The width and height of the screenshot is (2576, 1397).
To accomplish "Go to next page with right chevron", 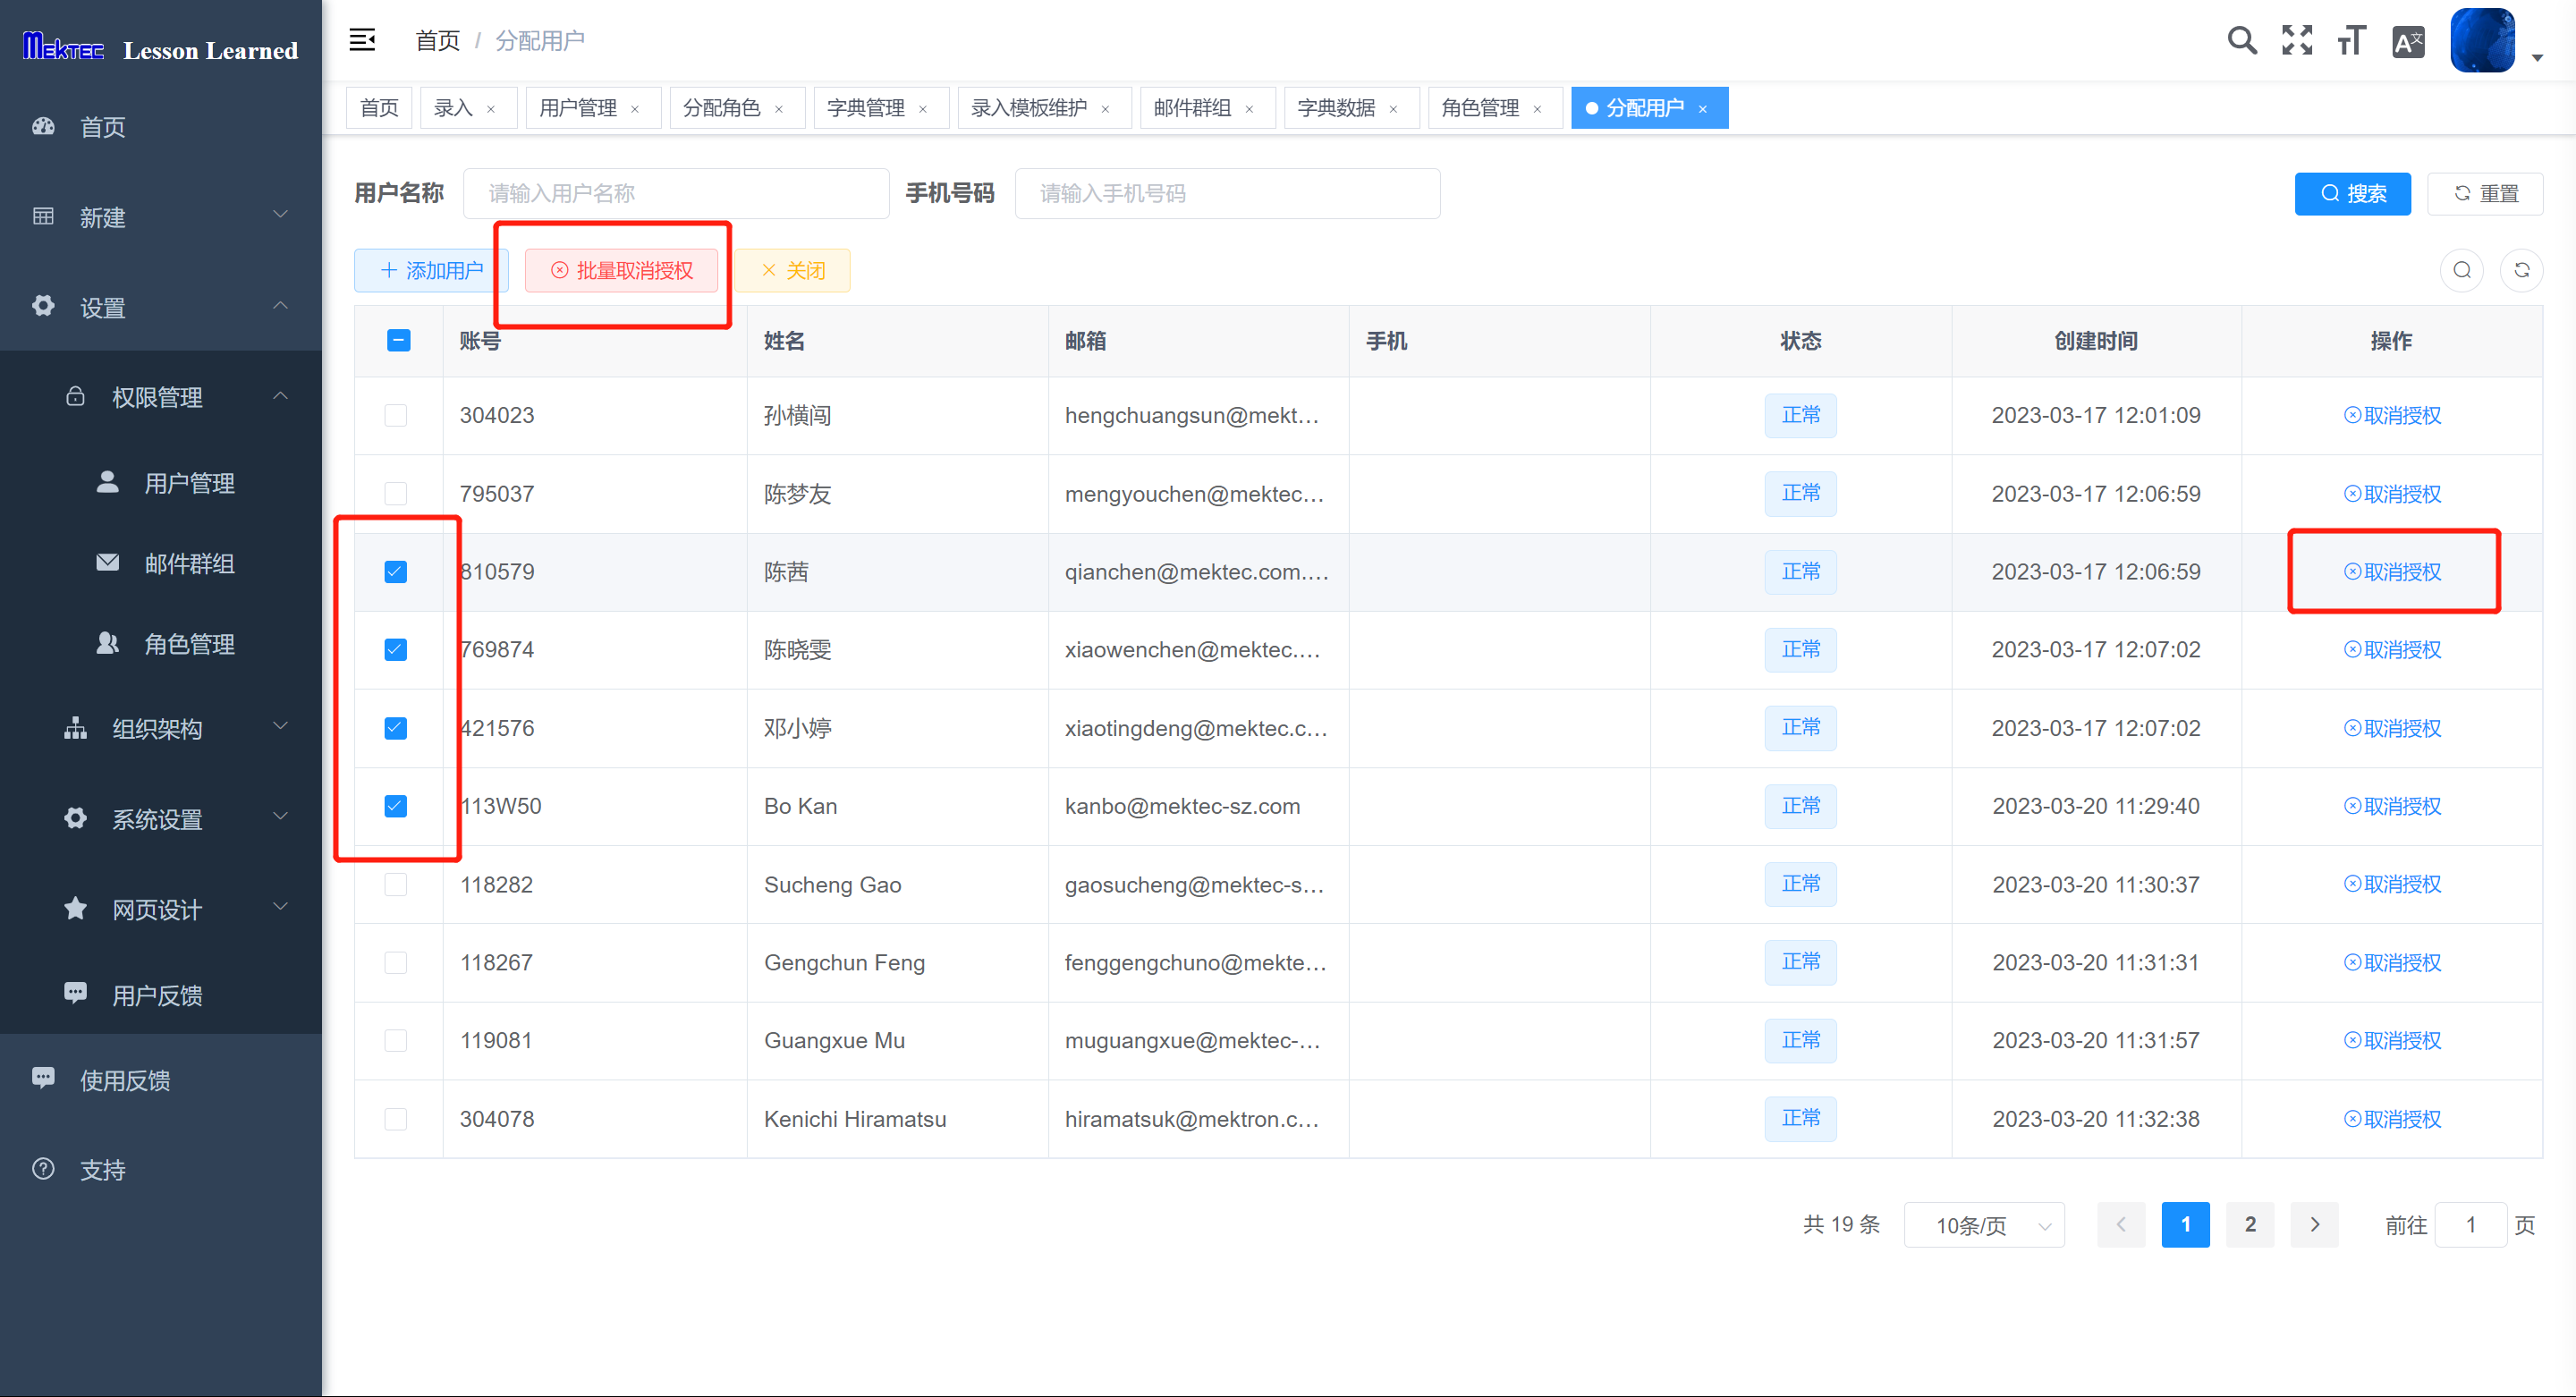I will [2314, 1224].
